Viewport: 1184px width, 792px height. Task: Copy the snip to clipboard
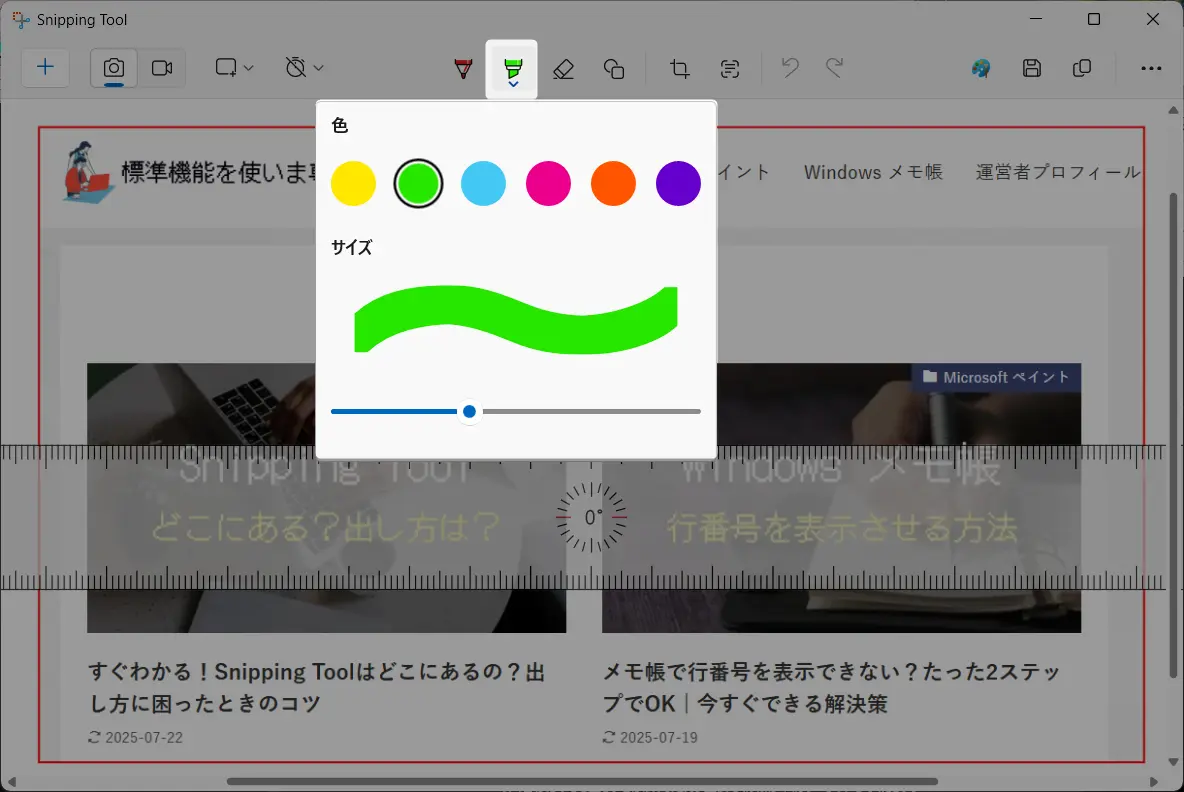(x=1081, y=69)
